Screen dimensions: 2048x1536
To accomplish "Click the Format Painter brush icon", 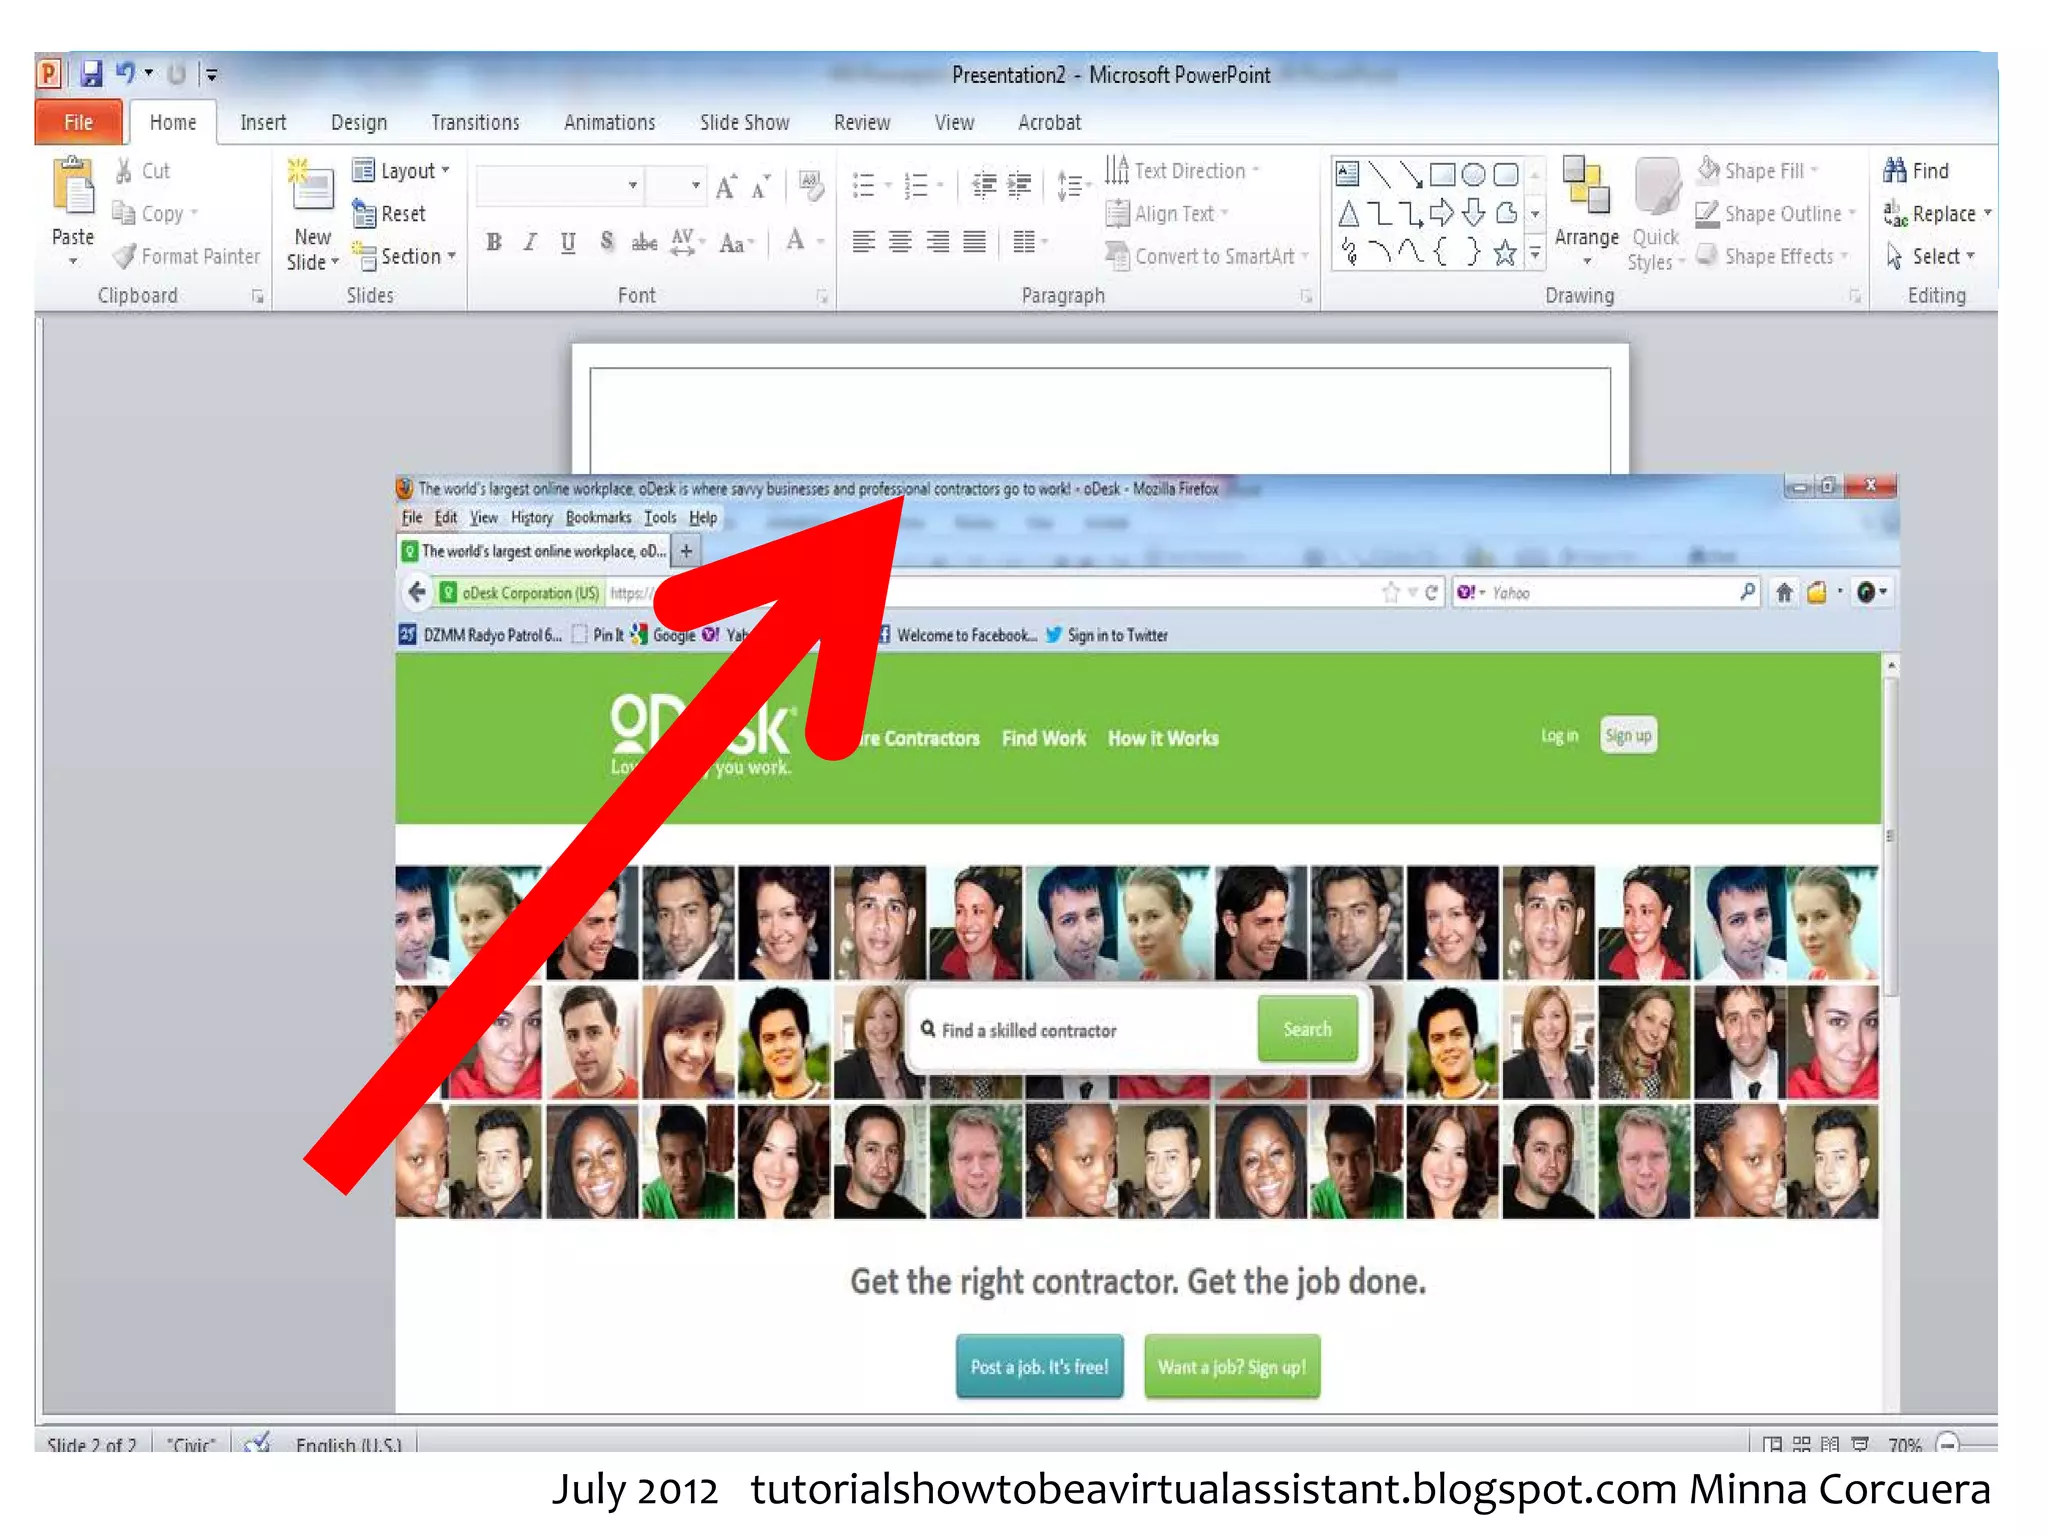I will [x=124, y=257].
